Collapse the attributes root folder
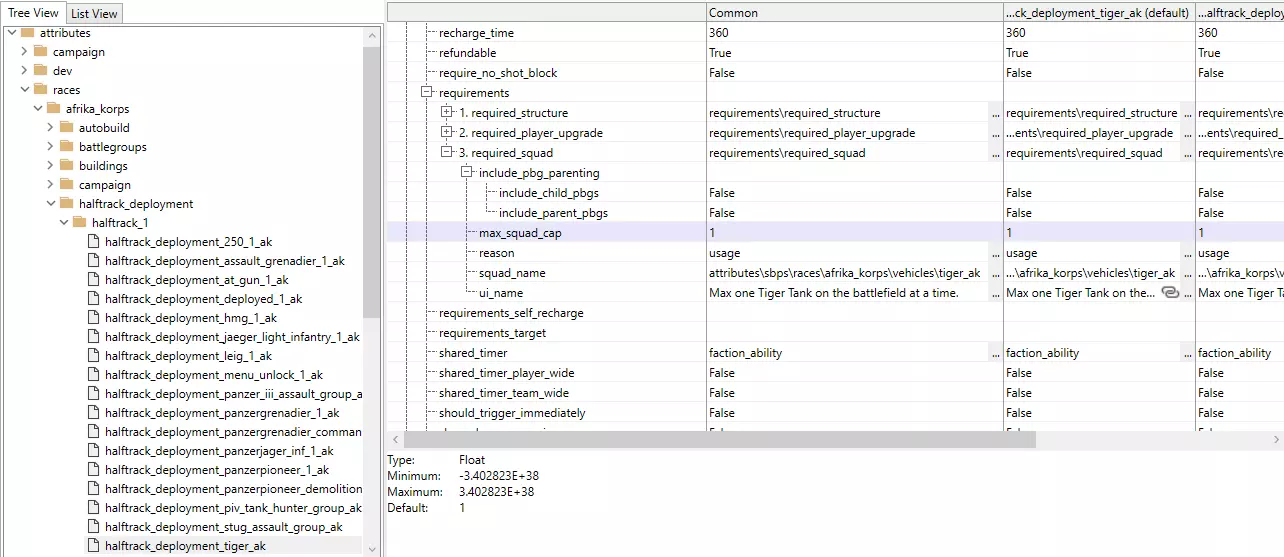 tap(11, 33)
